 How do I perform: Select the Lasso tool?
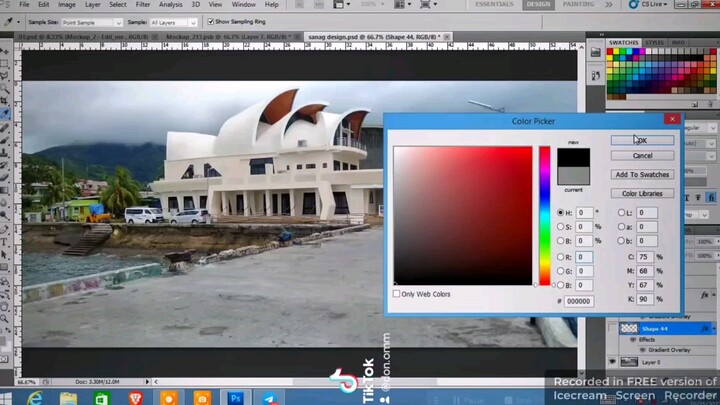(5, 75)
